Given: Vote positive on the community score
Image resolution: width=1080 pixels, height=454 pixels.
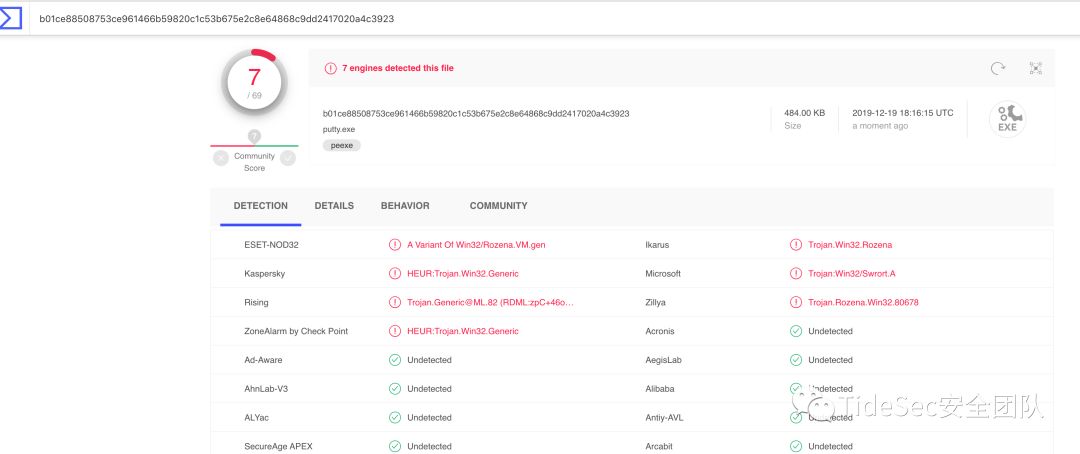Looking at the screenshot, I should (x=288, y=158).
